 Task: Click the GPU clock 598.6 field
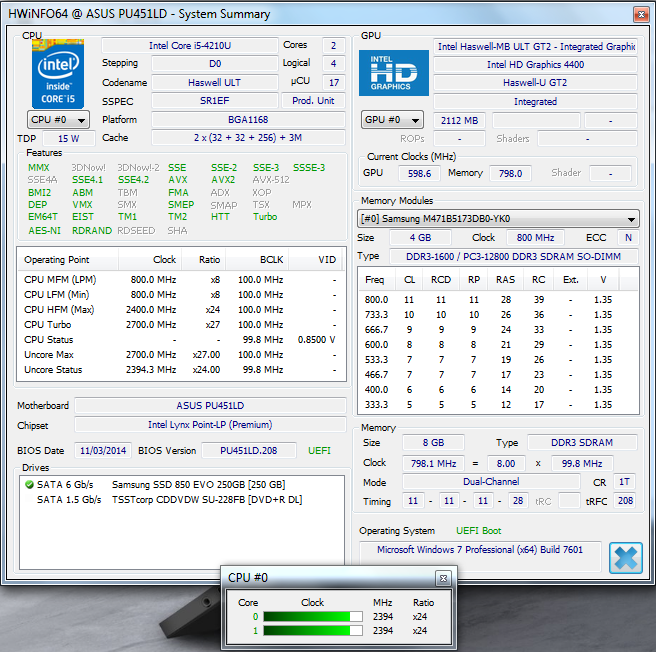point(419,174)
